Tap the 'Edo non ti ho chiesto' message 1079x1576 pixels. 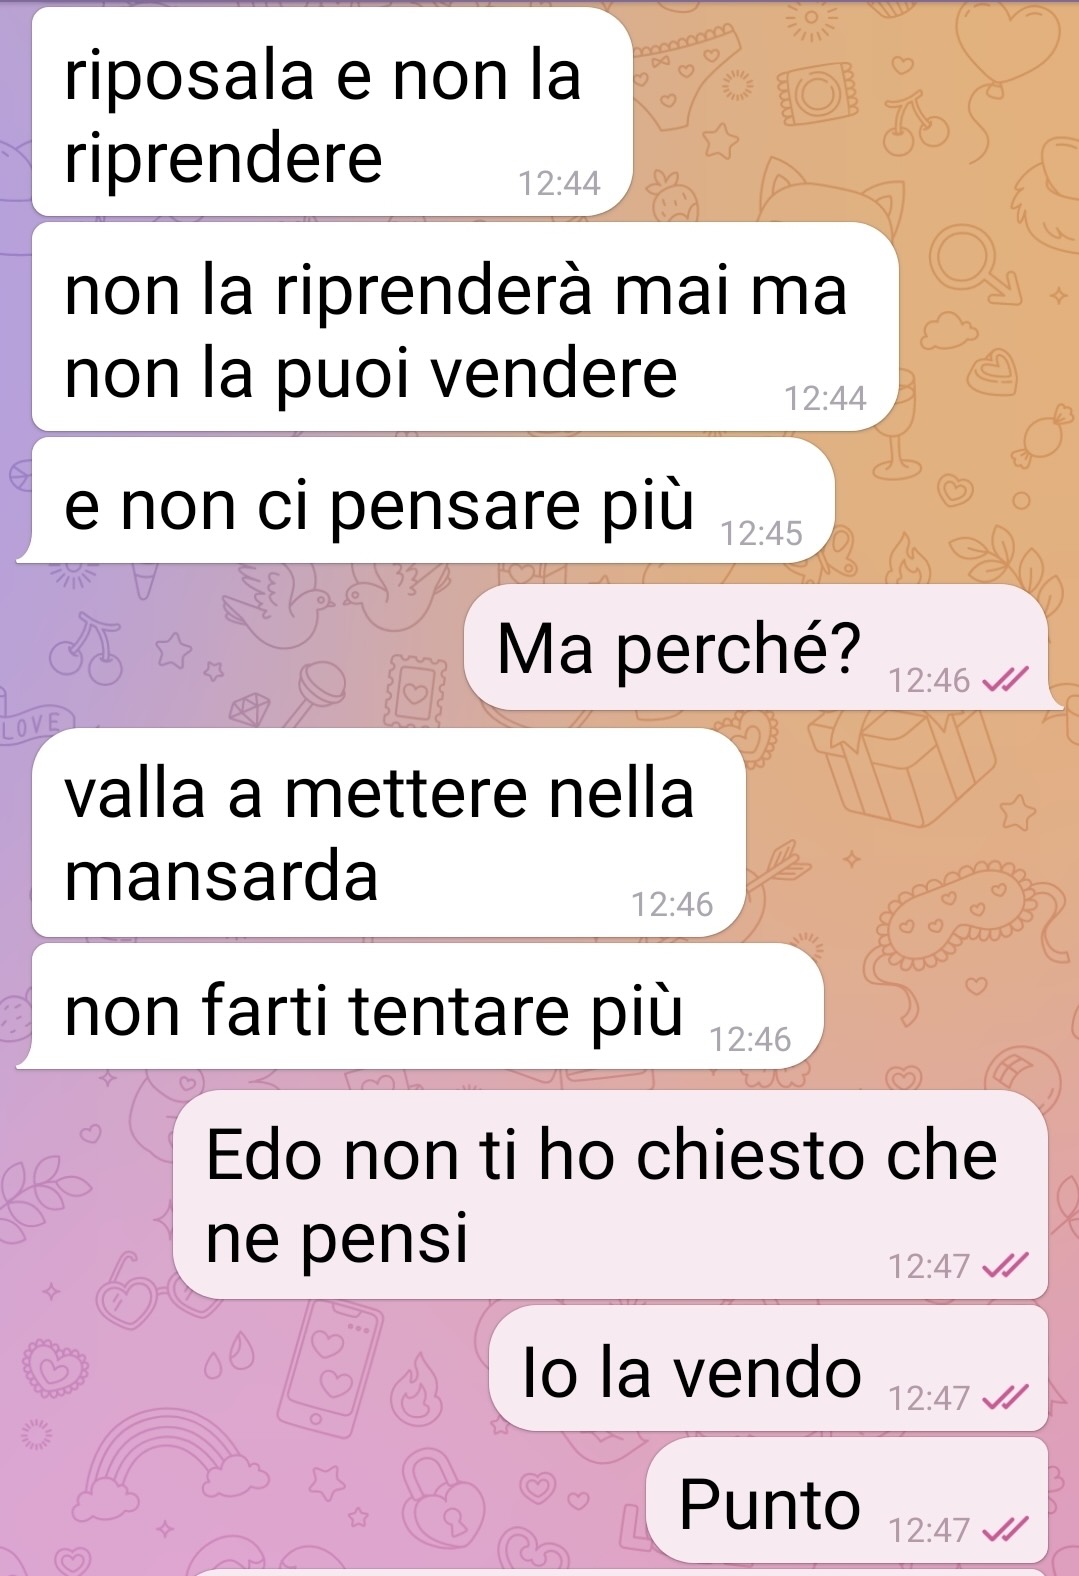611,1195
